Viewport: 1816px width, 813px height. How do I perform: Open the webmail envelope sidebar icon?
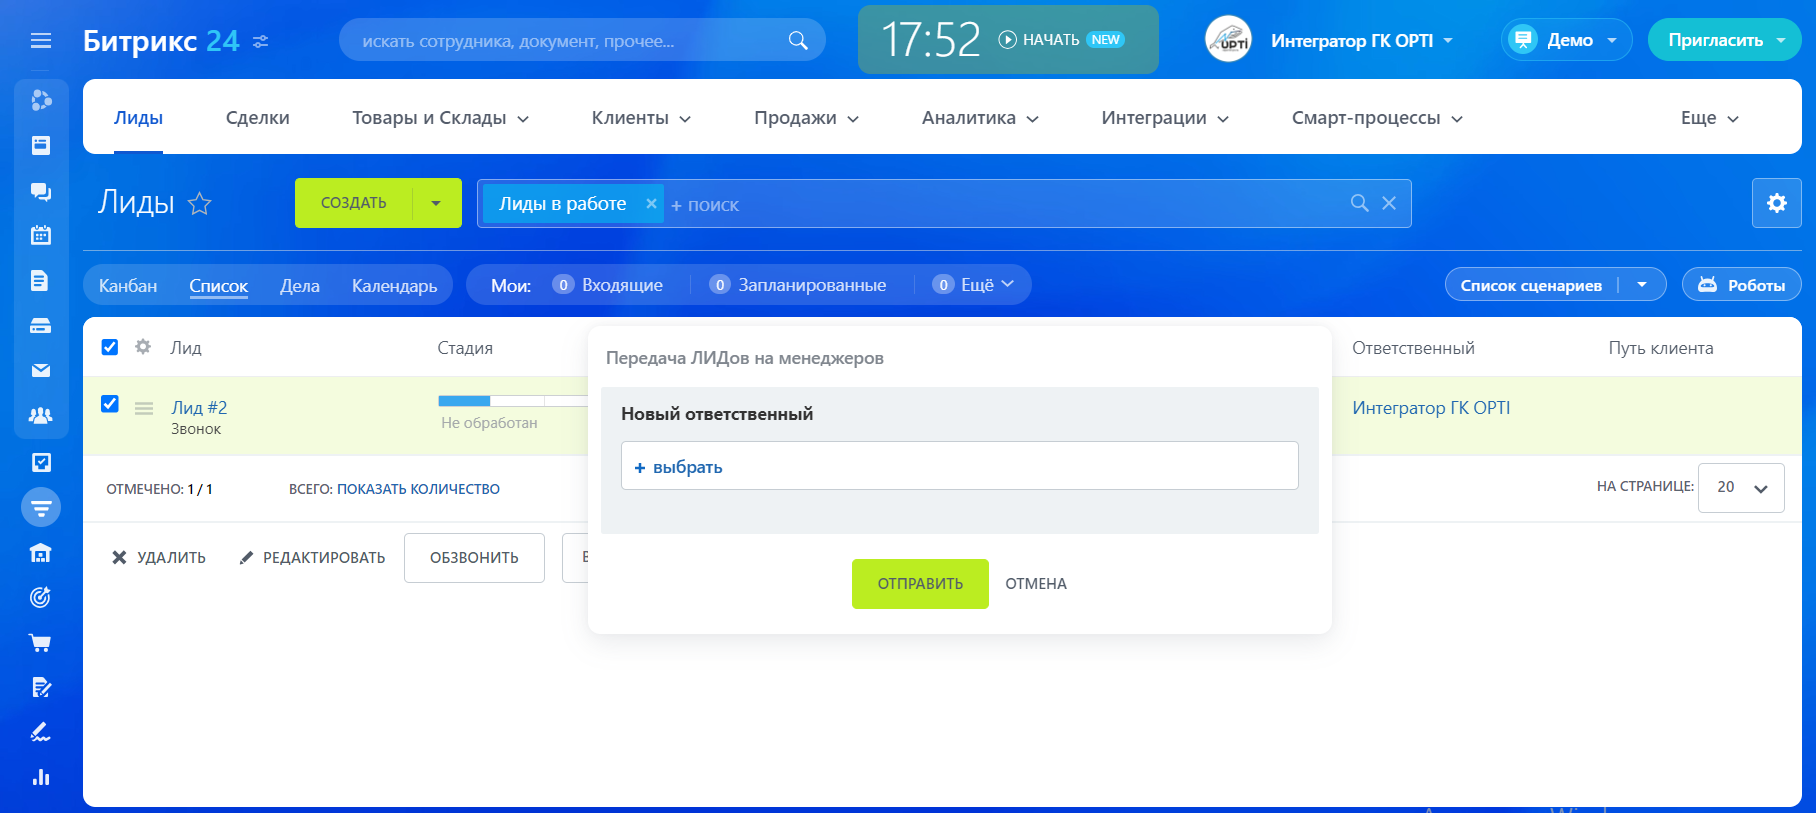[x=41, y=371]
